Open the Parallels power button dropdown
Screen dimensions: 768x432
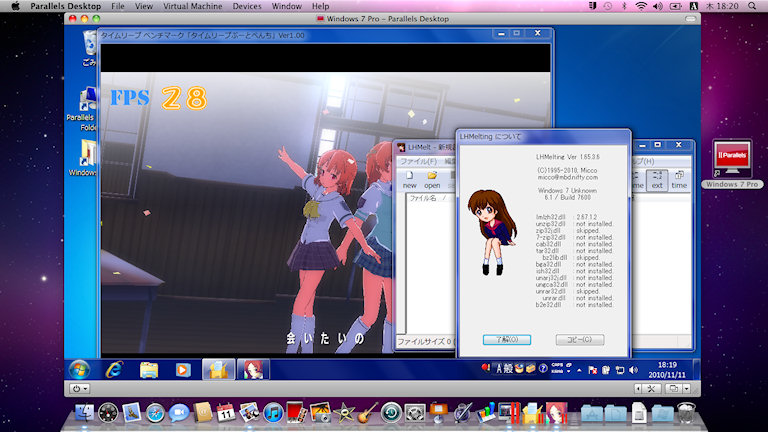pos(79,388)
